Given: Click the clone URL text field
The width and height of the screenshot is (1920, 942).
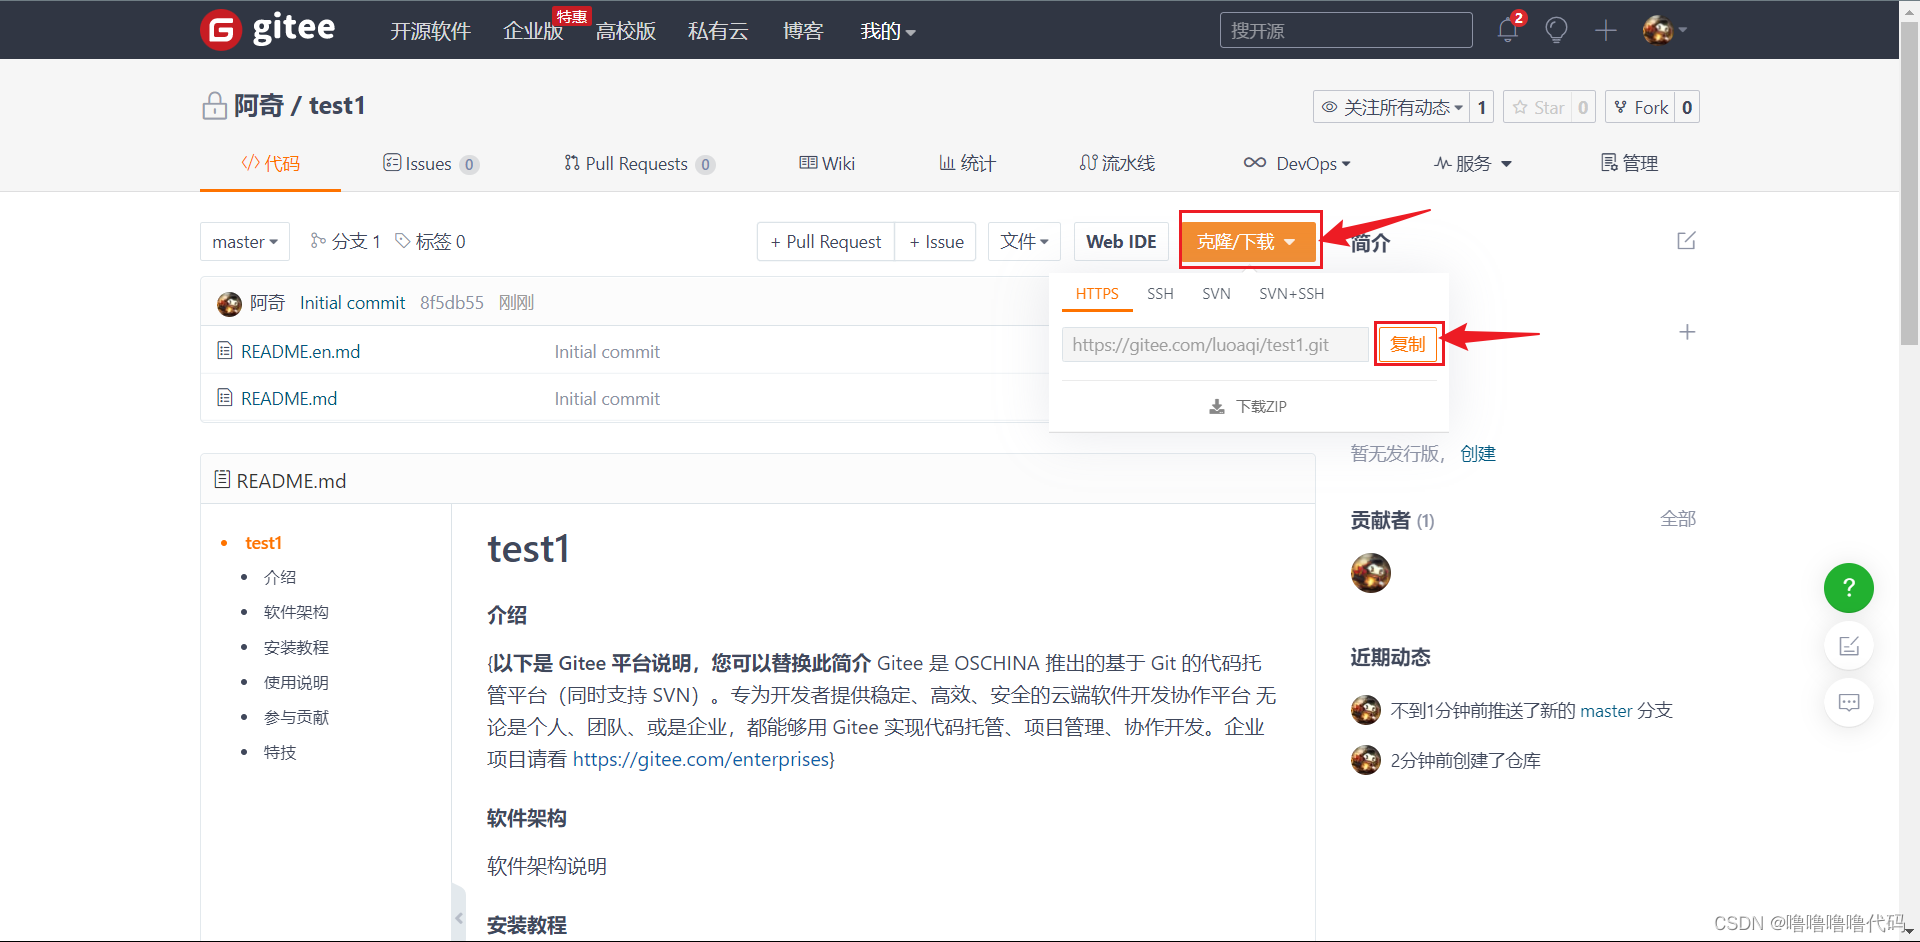Looking at the screenshot, I should point(1215,345).
